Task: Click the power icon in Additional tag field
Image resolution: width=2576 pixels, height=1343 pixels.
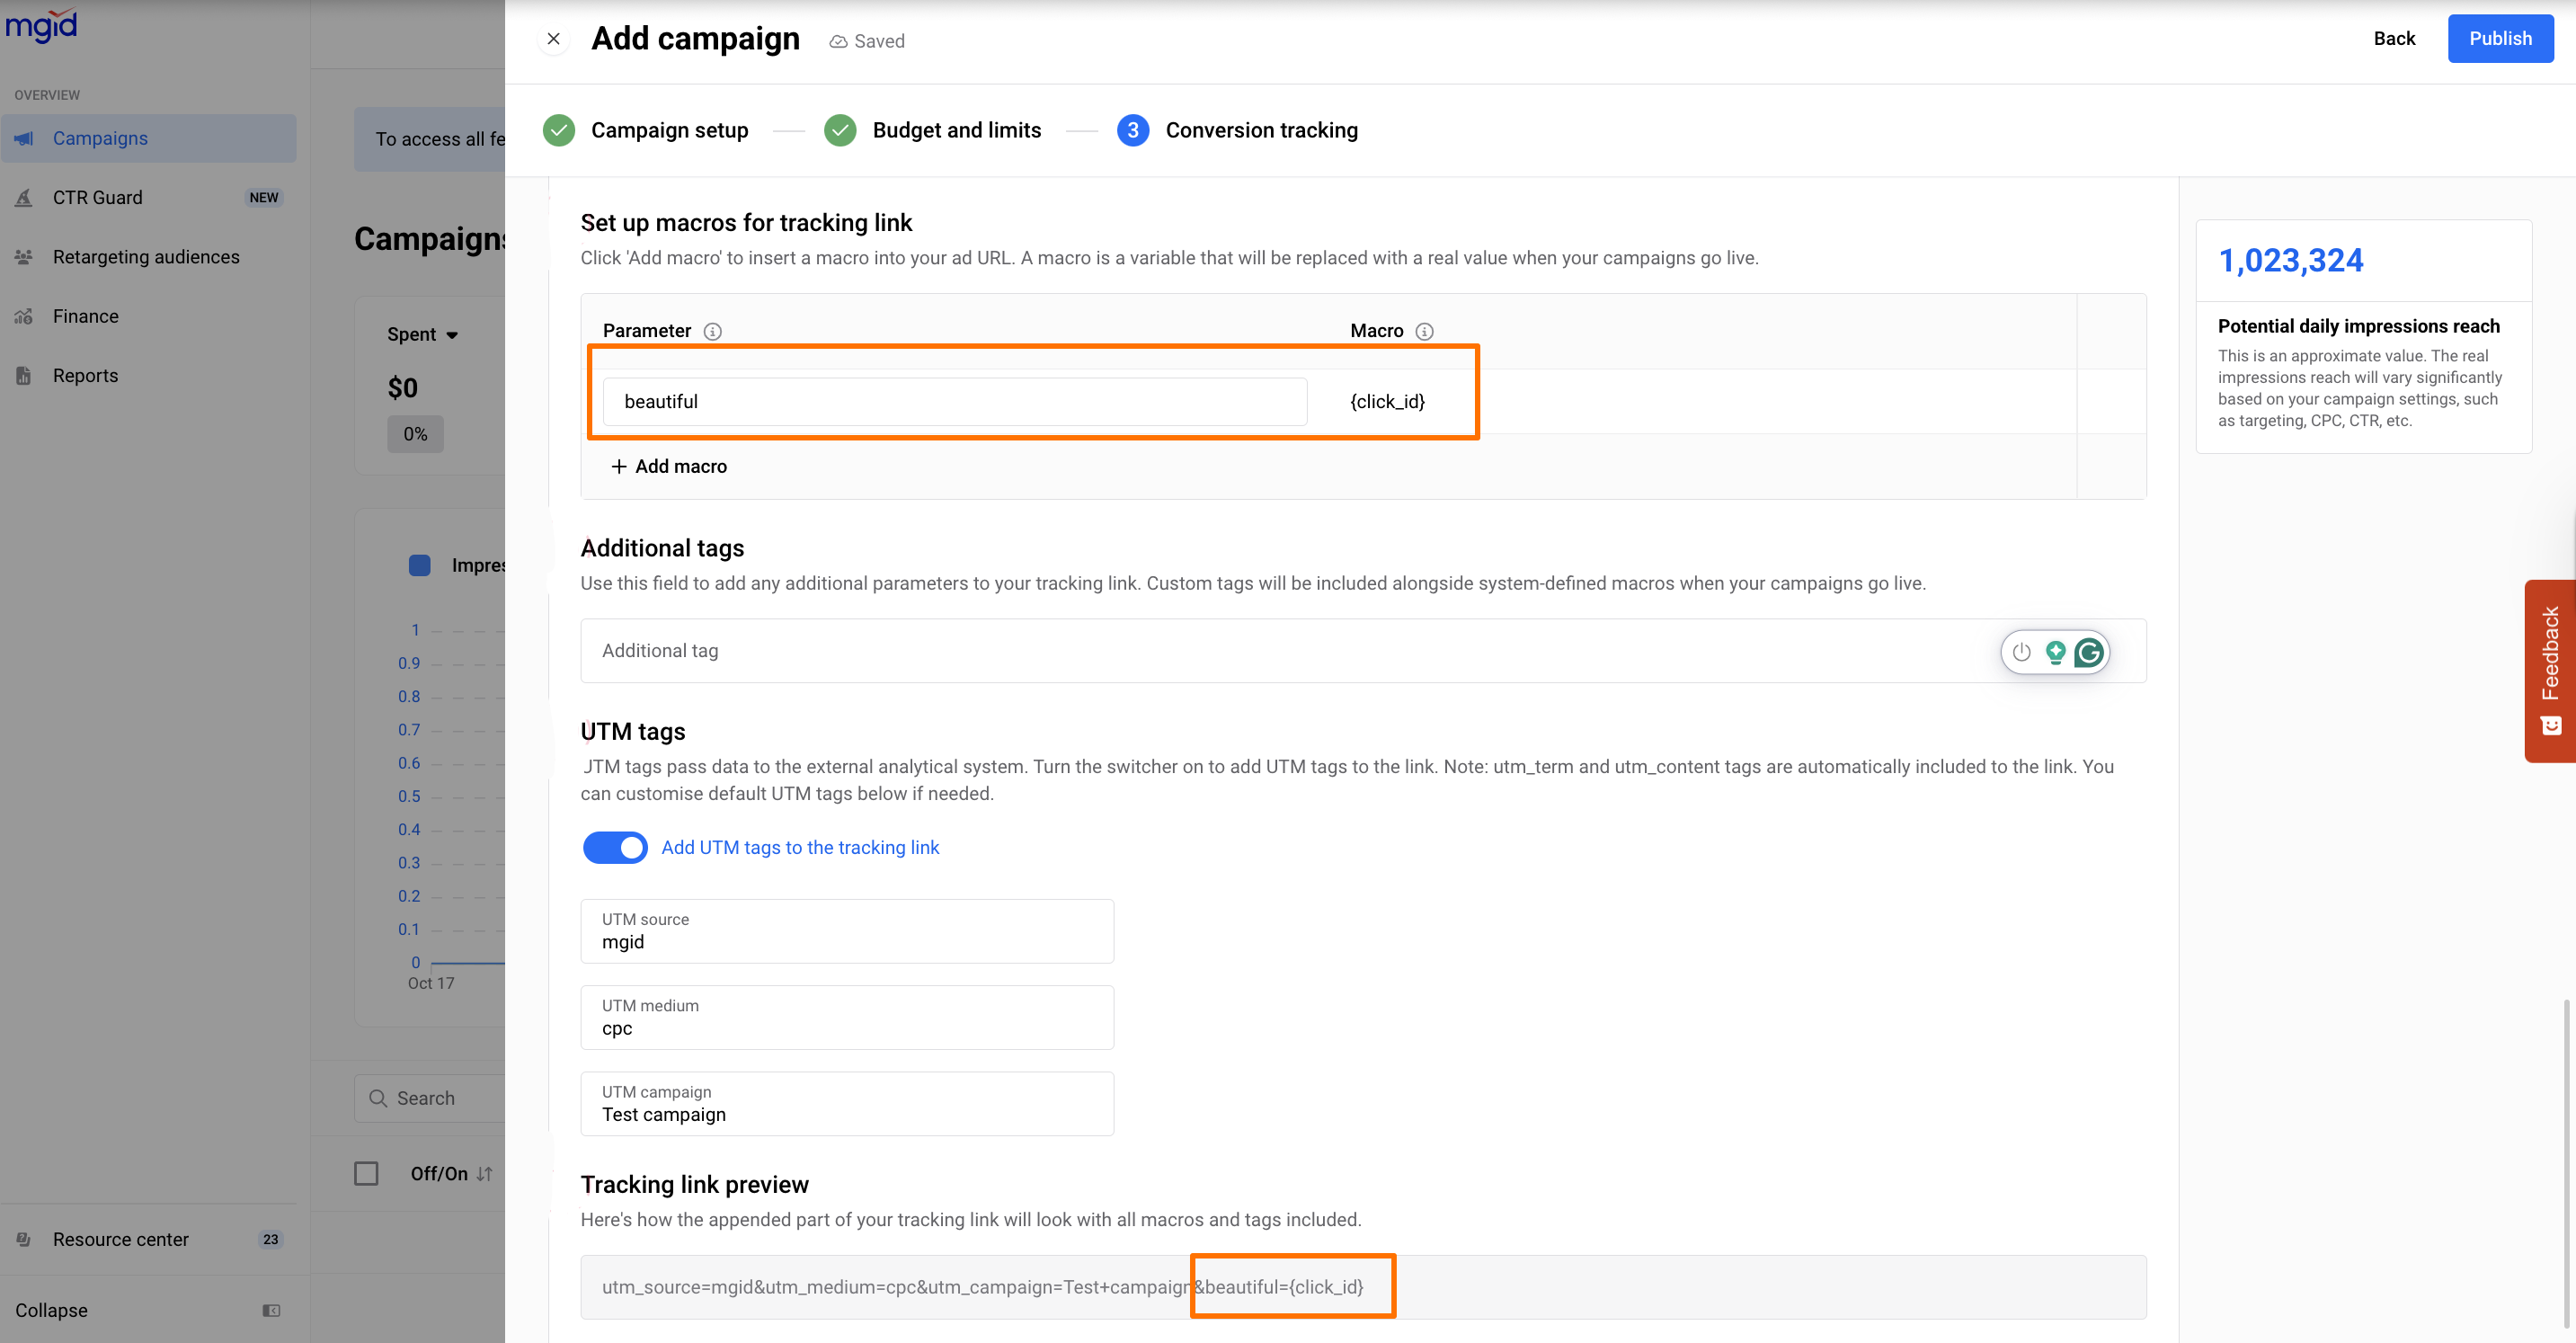Action: (2021, 652)
